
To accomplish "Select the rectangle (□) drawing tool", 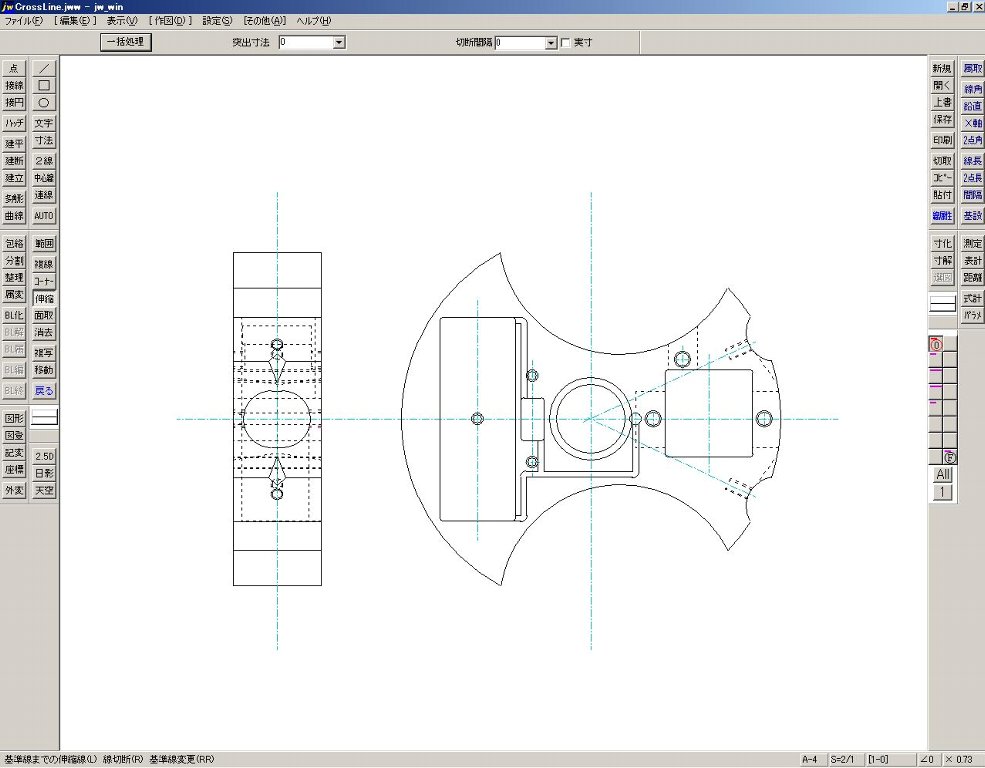I will (x=44, y=85).
